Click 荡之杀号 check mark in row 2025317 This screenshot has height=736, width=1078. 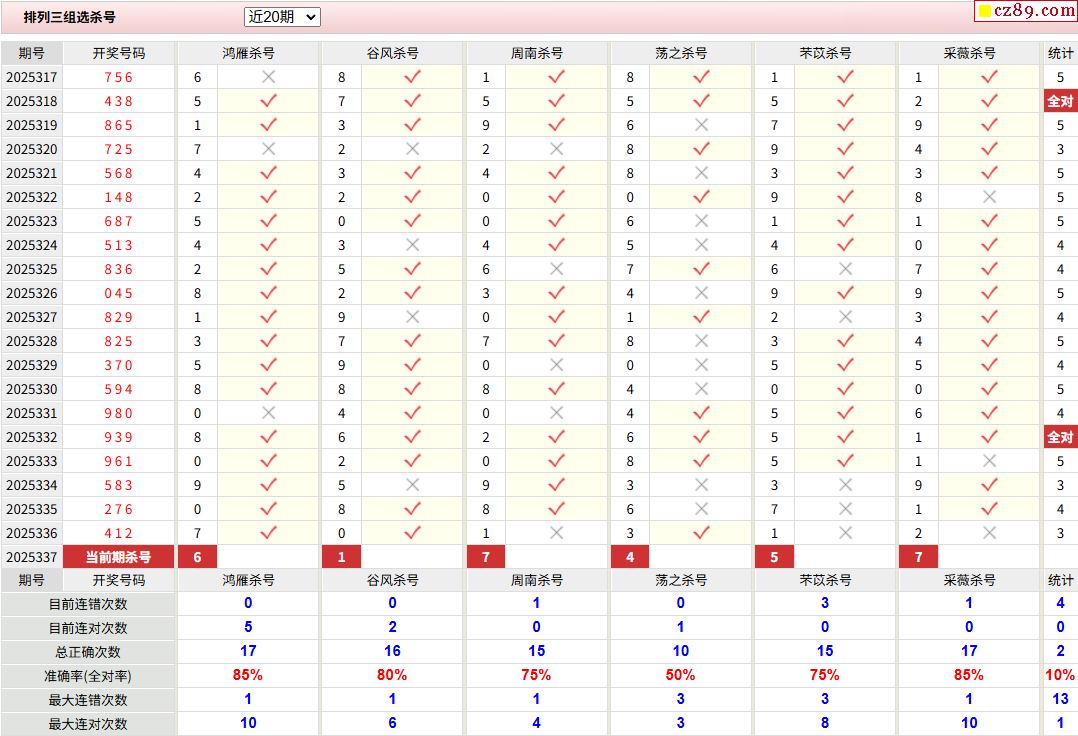tap(701, 77)
